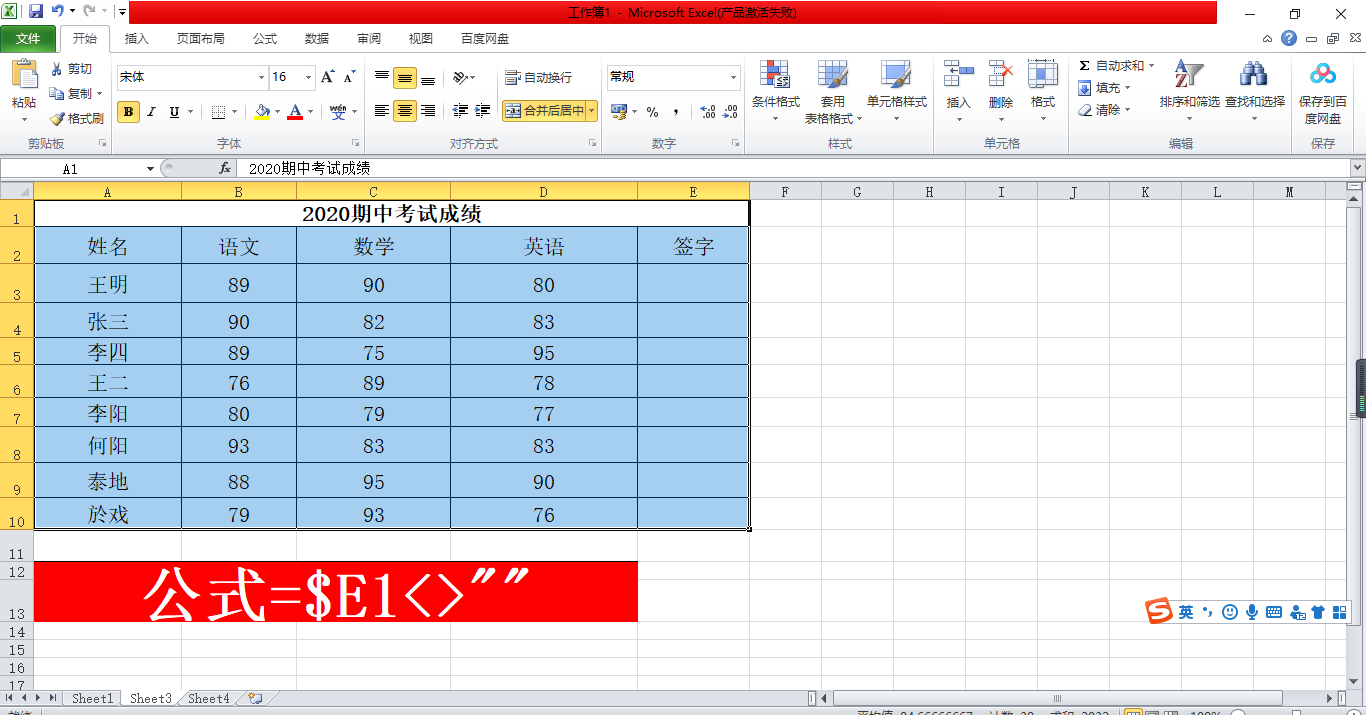Click the borders icon in font group

[x=219, y=112]
